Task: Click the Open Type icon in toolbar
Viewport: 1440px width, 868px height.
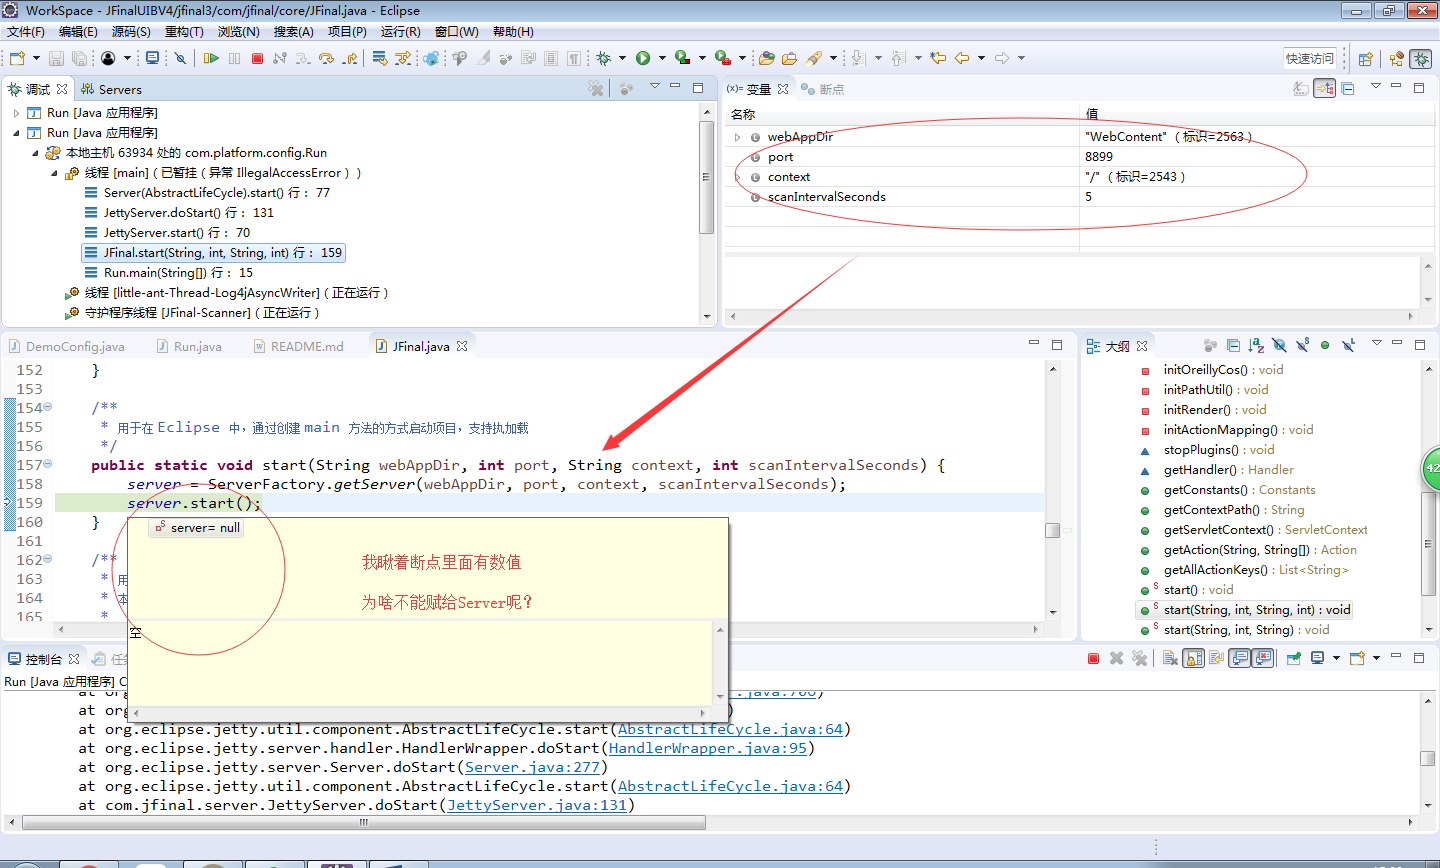Action: click(767, 58)
